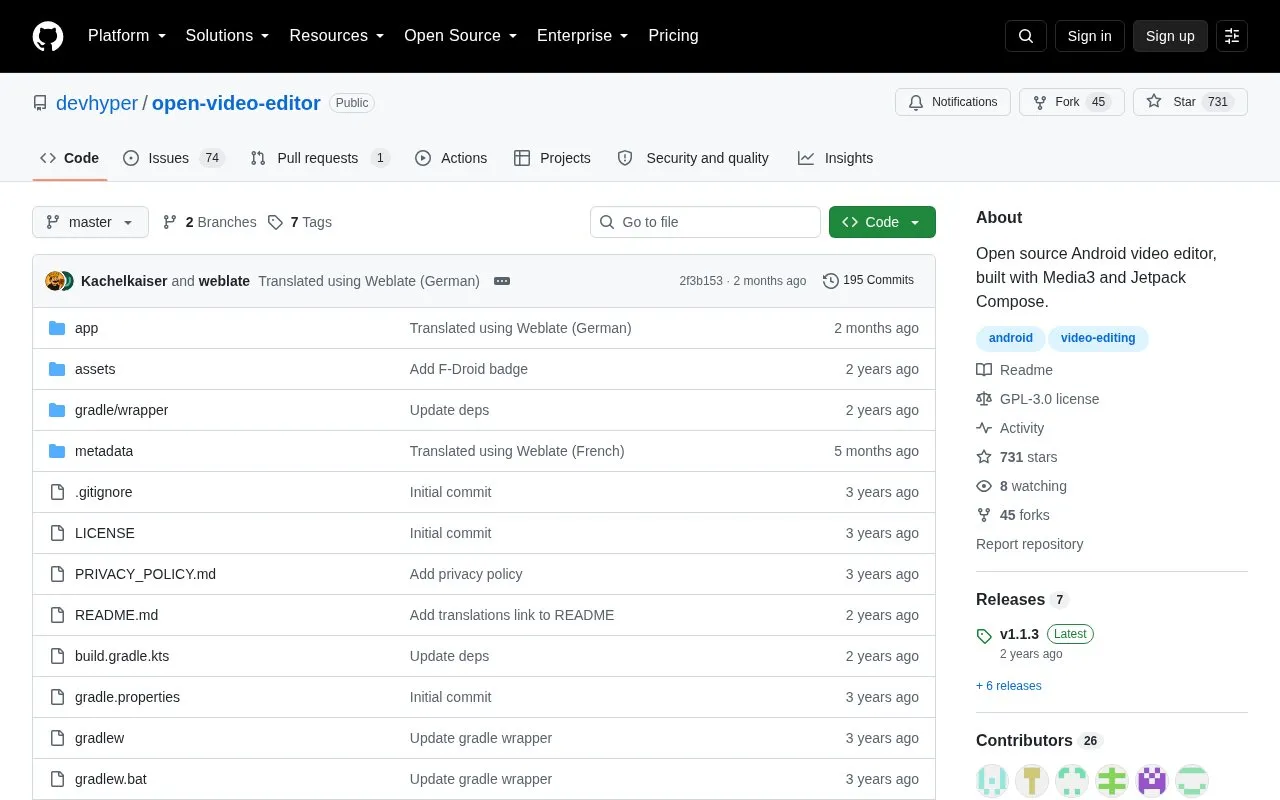Image resolution: width=1280 pixels, height=800 pixels.
Task: Open gradle.properties file
Action: click(127, 697)
